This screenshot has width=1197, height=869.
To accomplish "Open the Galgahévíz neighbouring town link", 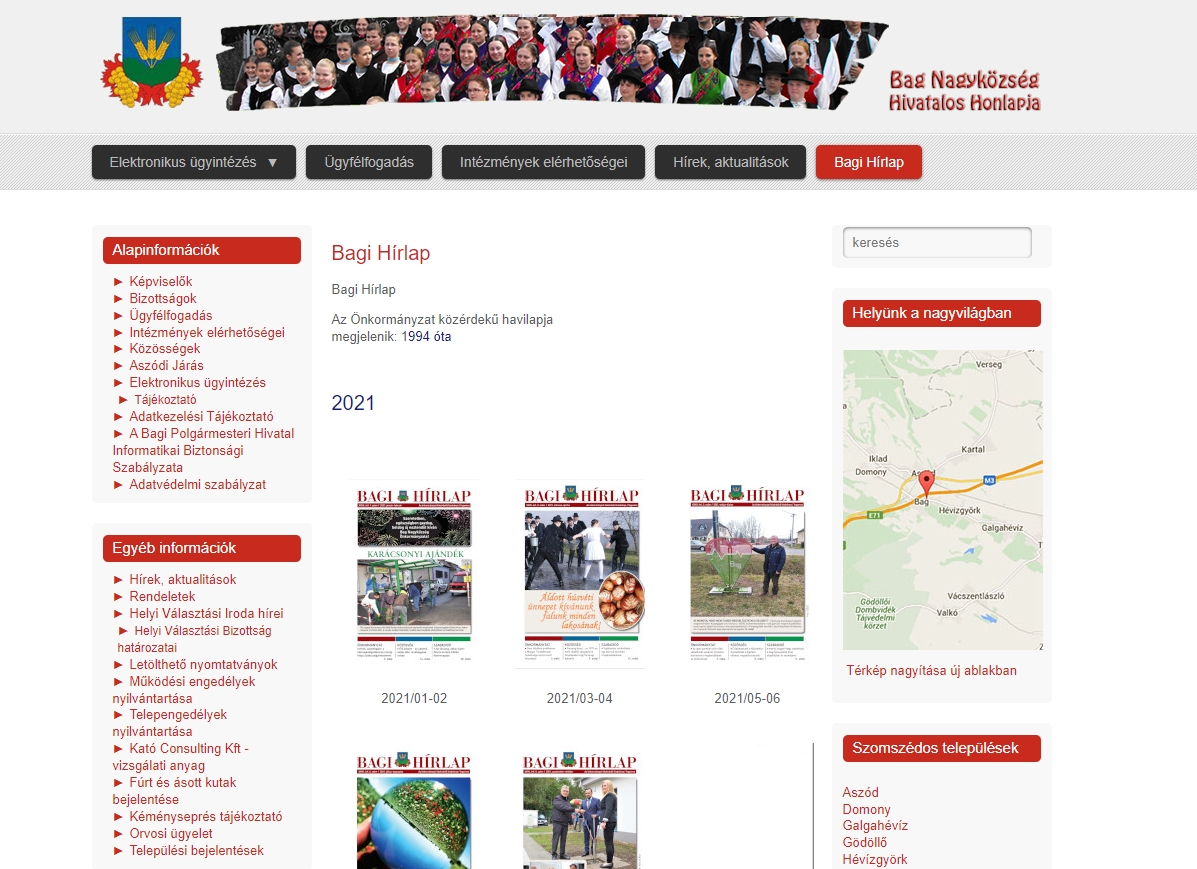I will click(x=875, y=825).
